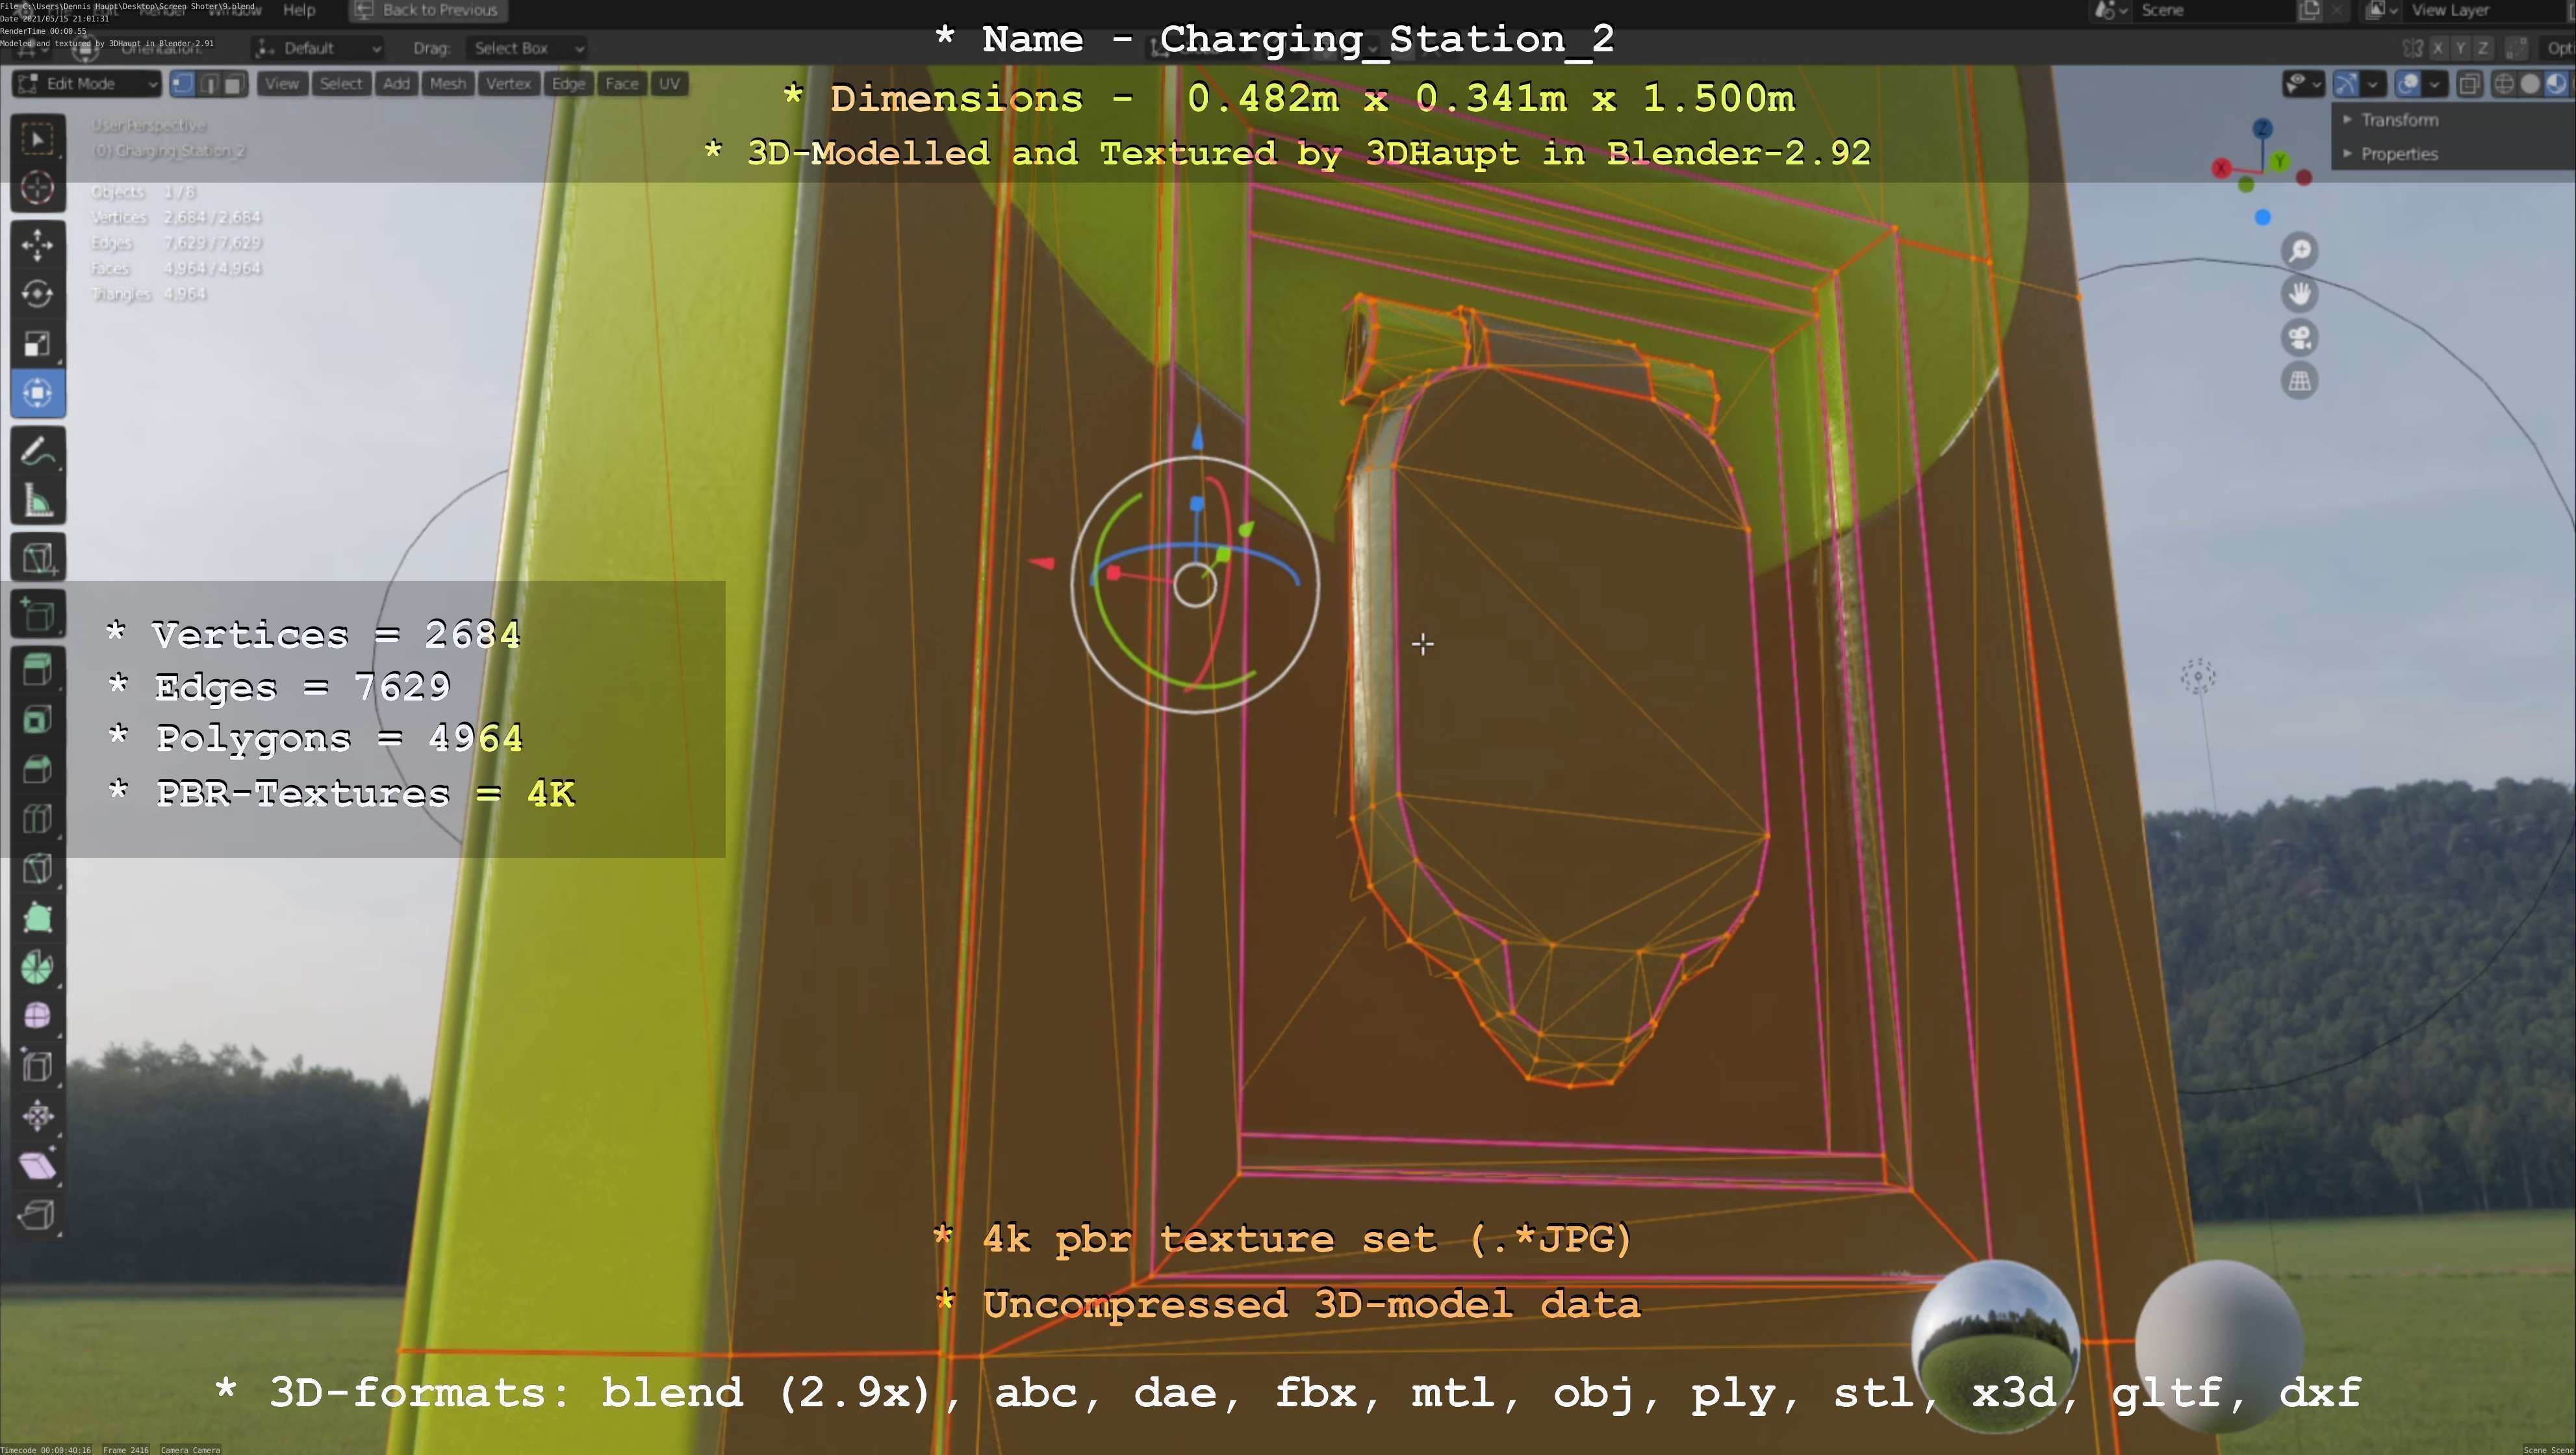Open the Mesh menu
The height and width of the screenshot is (1455, 2576).
coord(447,84)
